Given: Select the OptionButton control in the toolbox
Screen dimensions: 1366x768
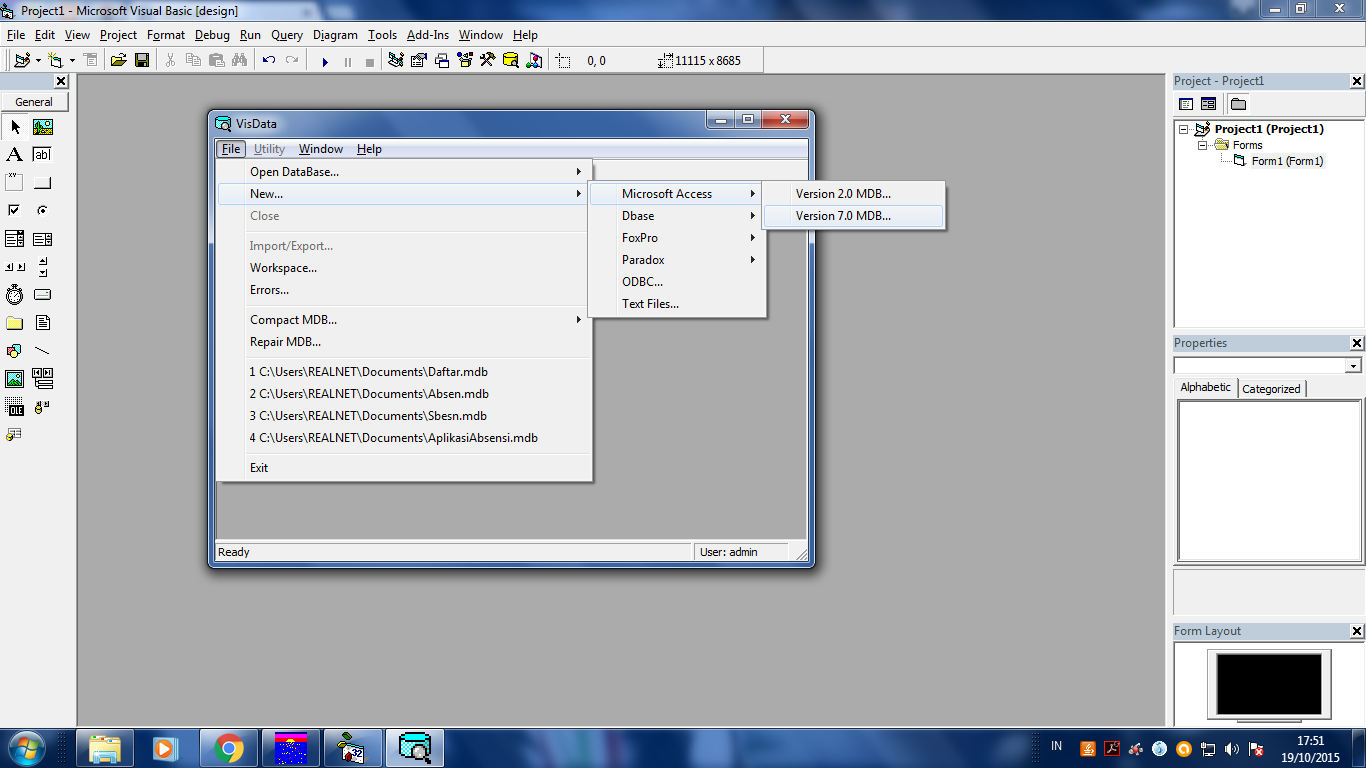Looking at the screenshot, I should click(42, 210).
